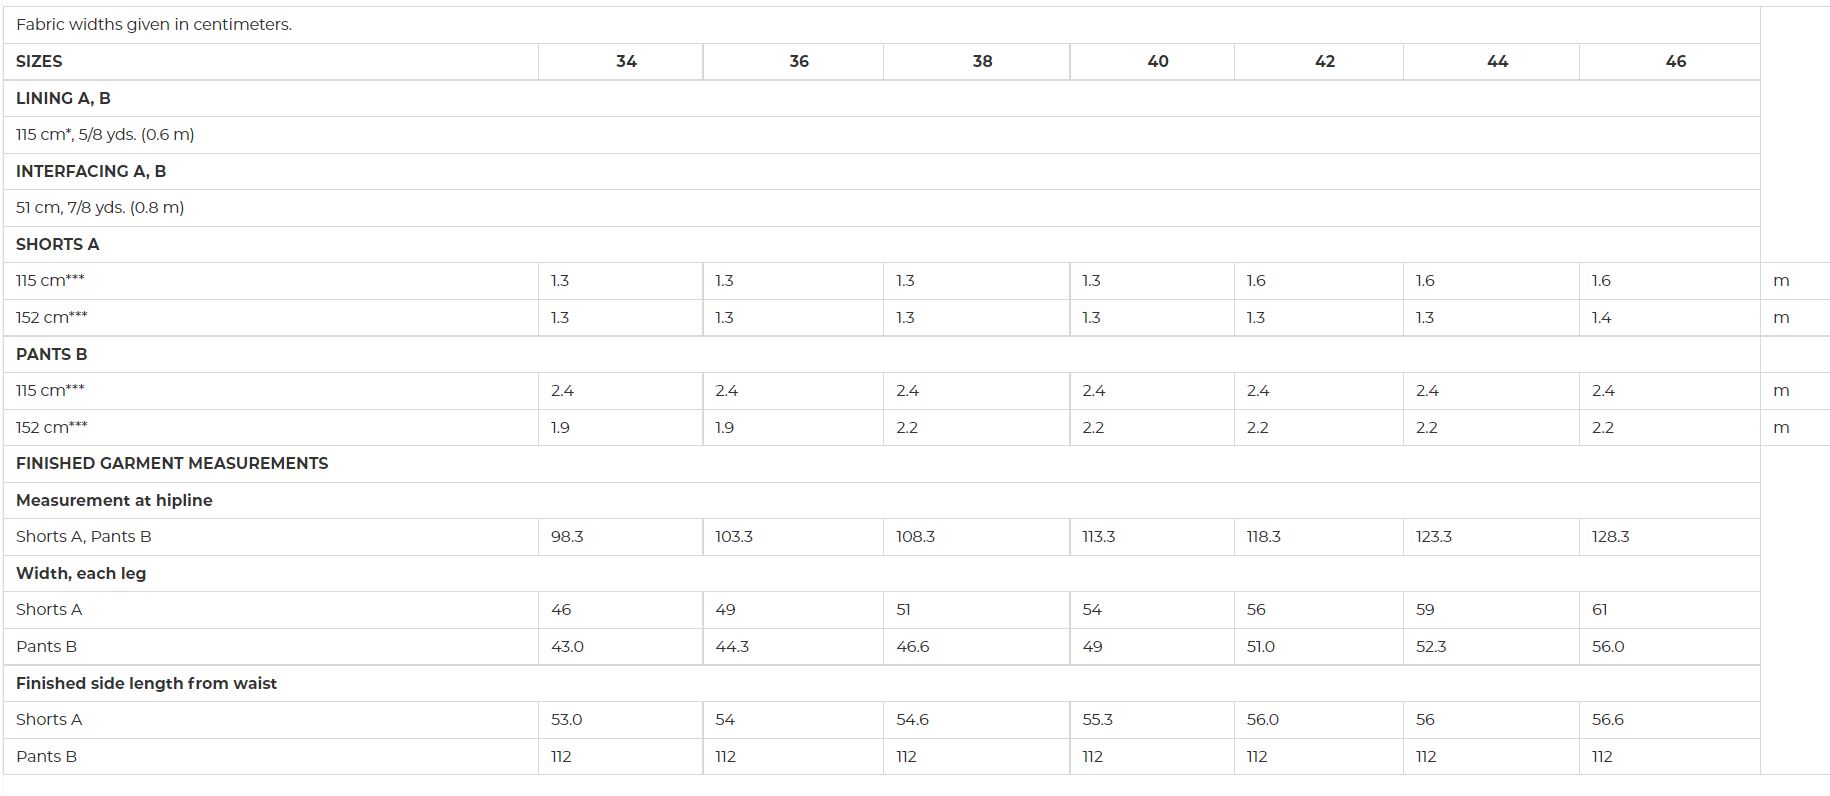Click the Width, each leg subheading
1830x796 pixels.
(81, 573)
